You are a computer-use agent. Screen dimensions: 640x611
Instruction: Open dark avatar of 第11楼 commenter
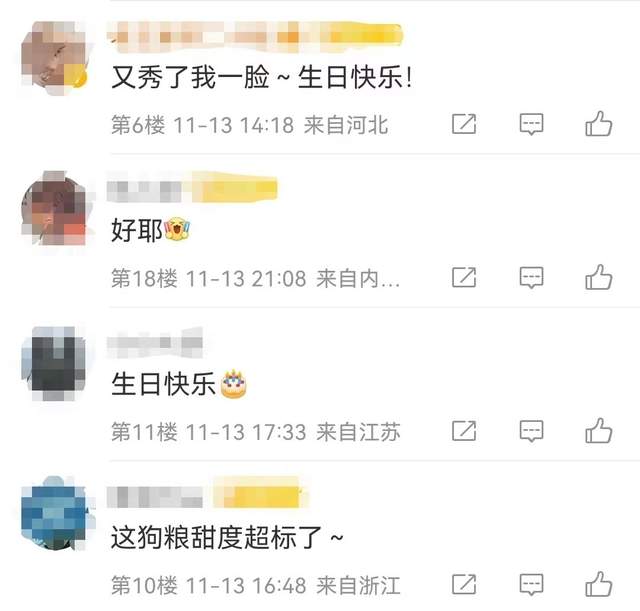[54, 363]
